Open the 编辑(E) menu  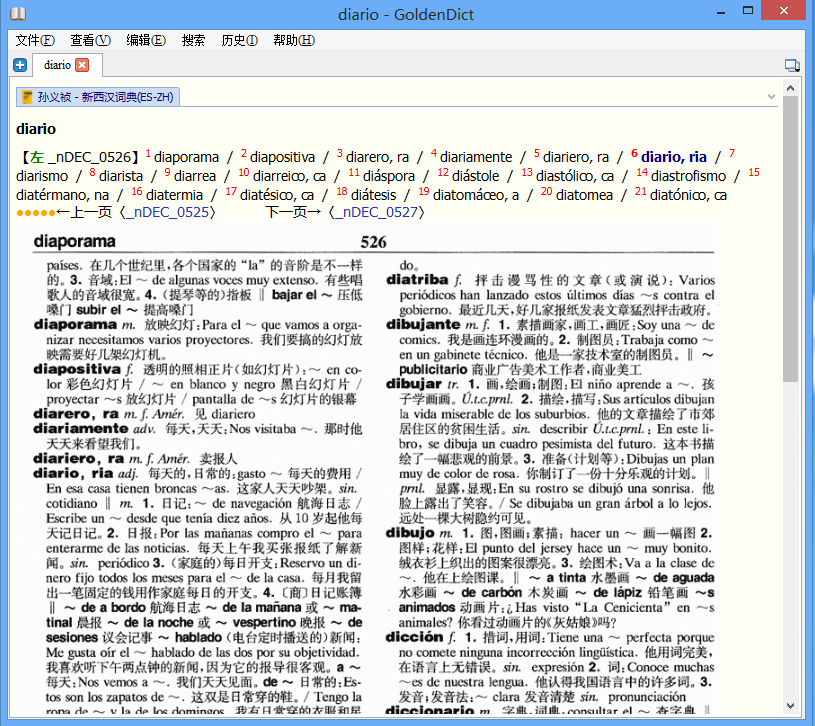[x=146, y=40]
